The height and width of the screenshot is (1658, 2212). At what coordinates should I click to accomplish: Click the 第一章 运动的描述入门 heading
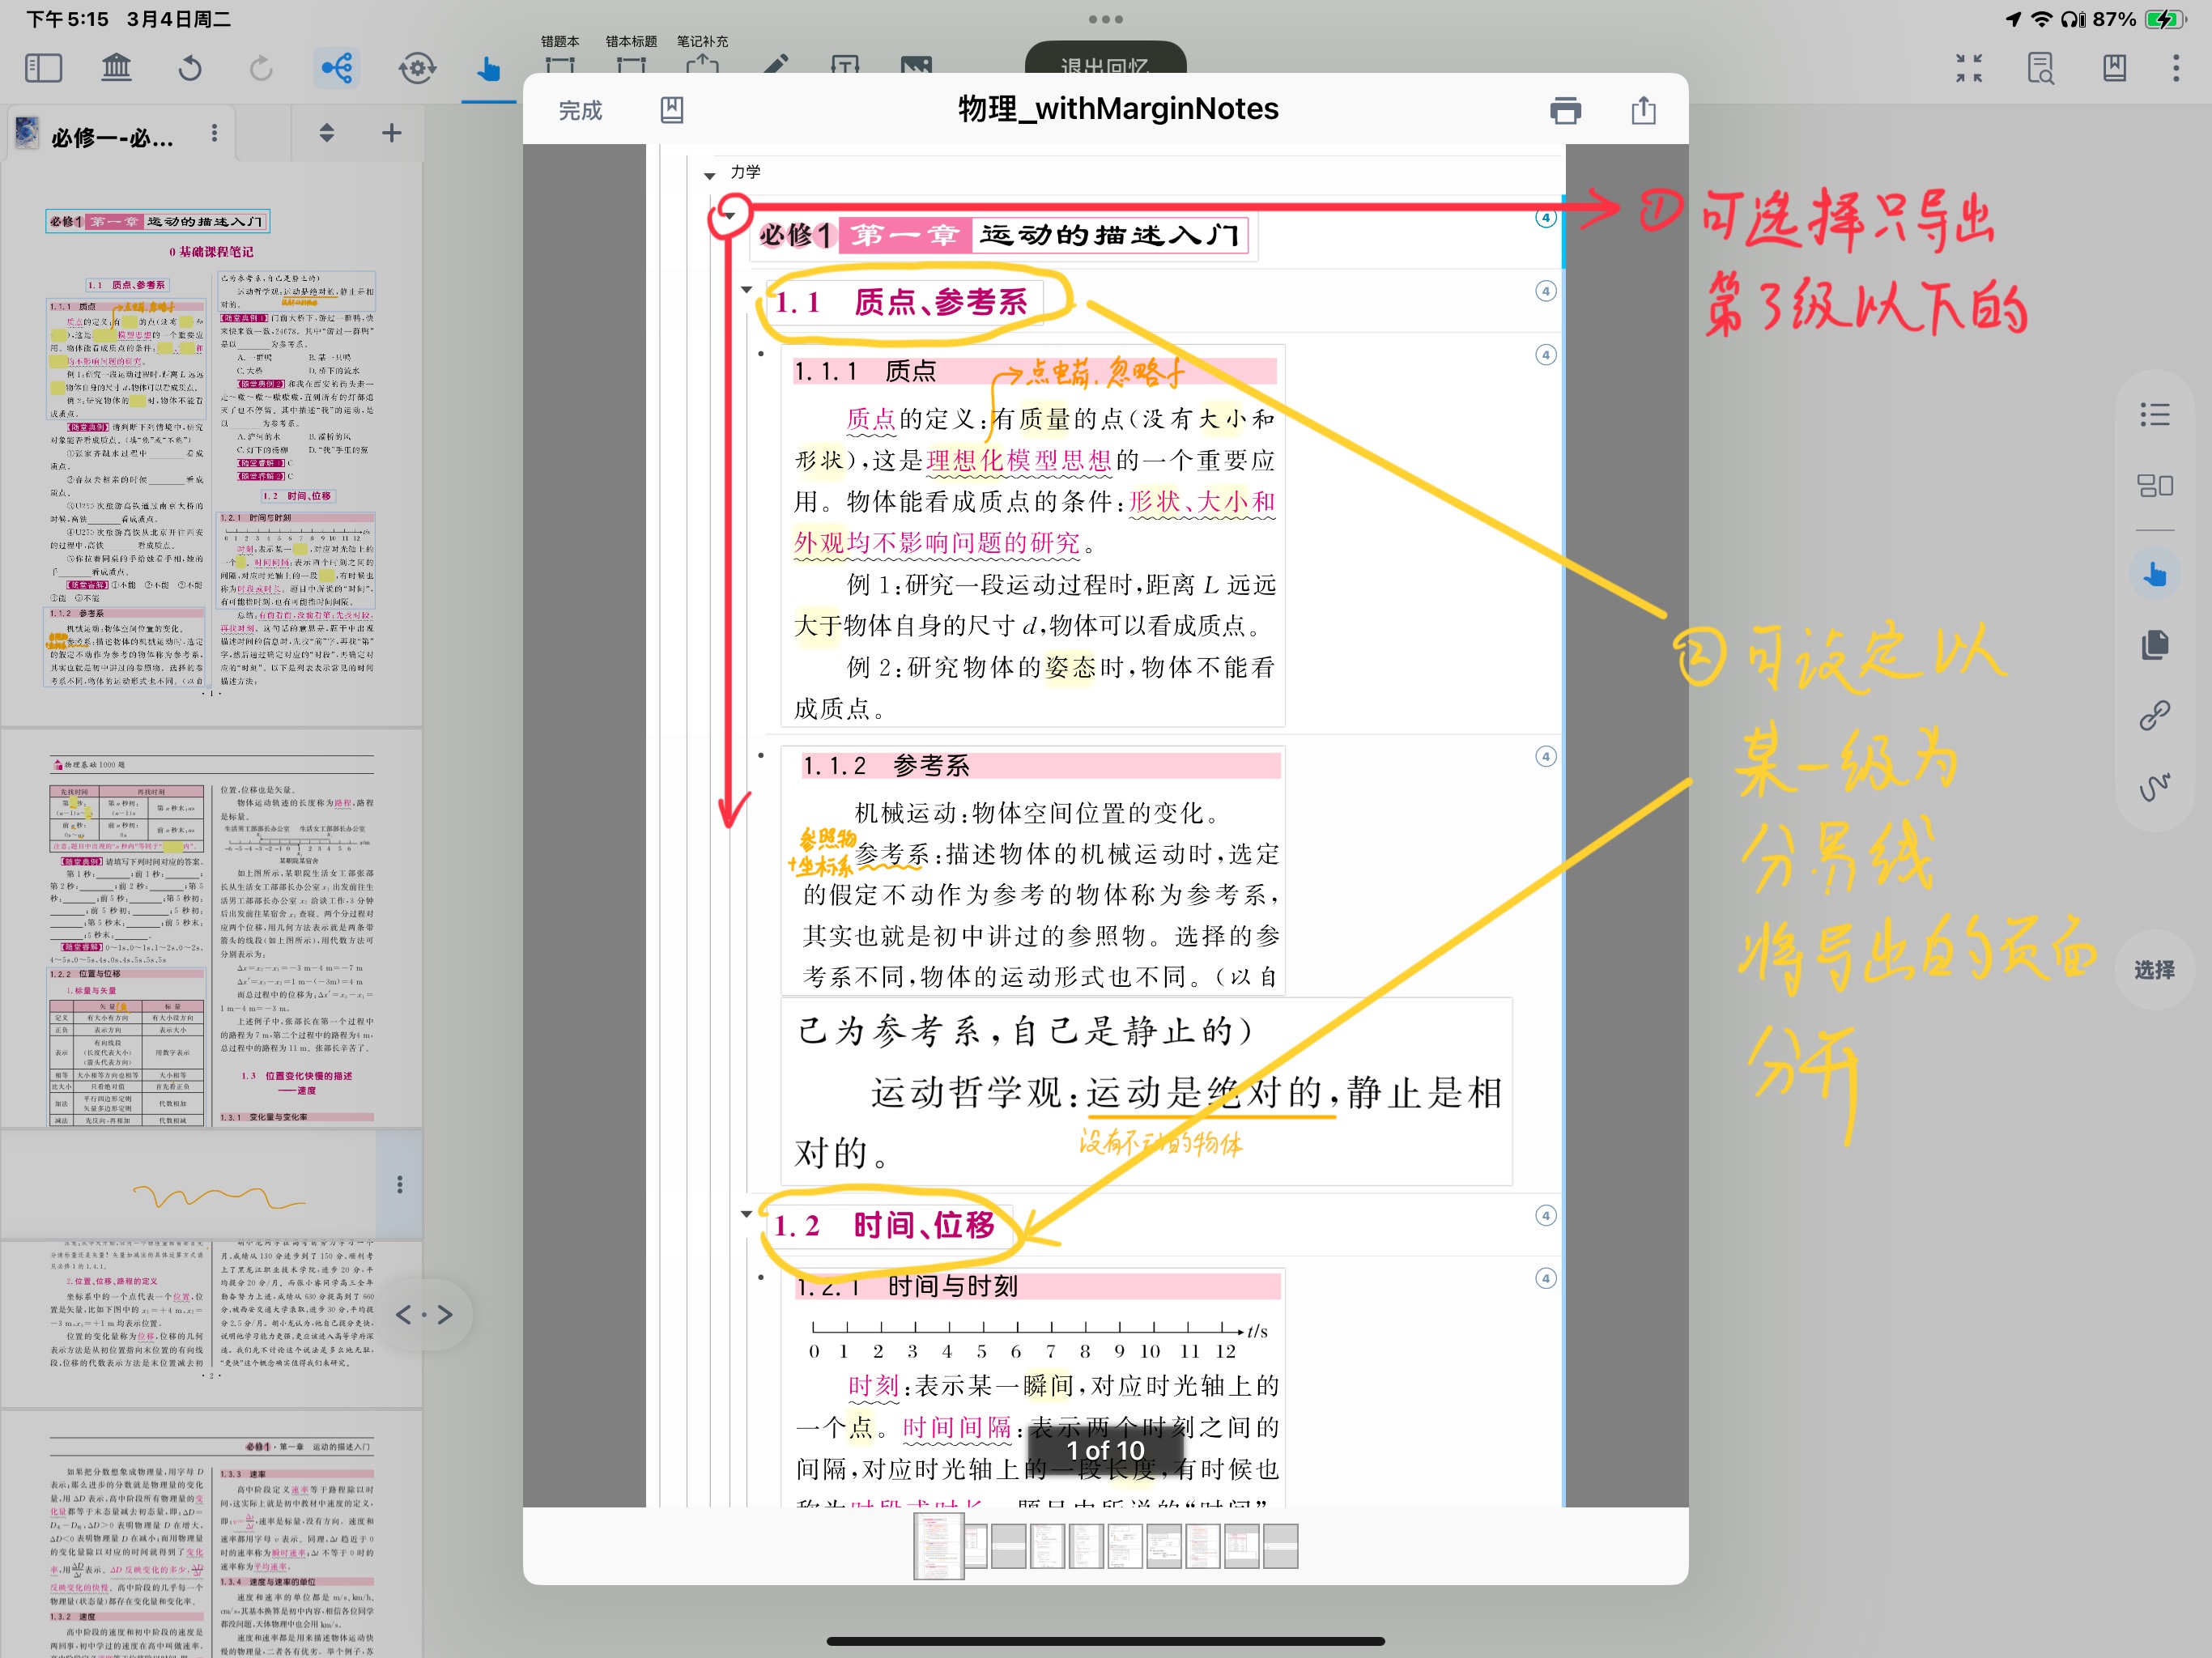[x=1002, y=236]
